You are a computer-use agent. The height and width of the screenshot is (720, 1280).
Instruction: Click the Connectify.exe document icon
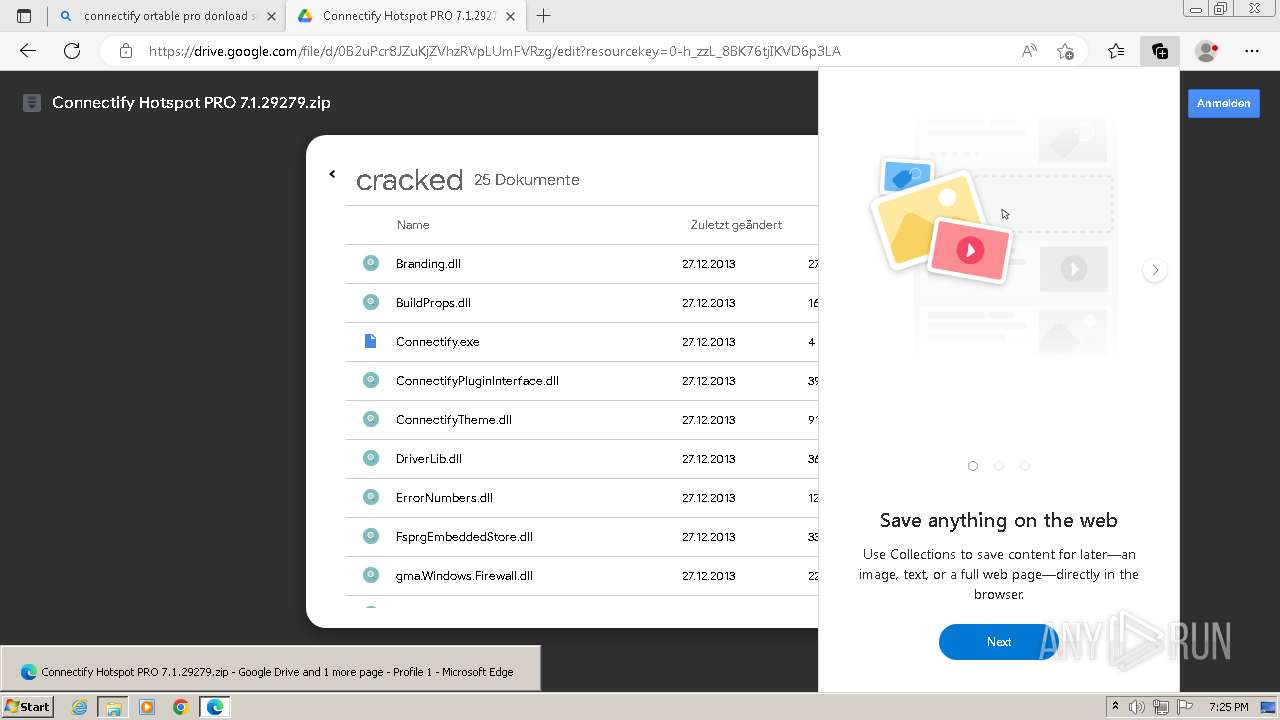tap(371, 341)
